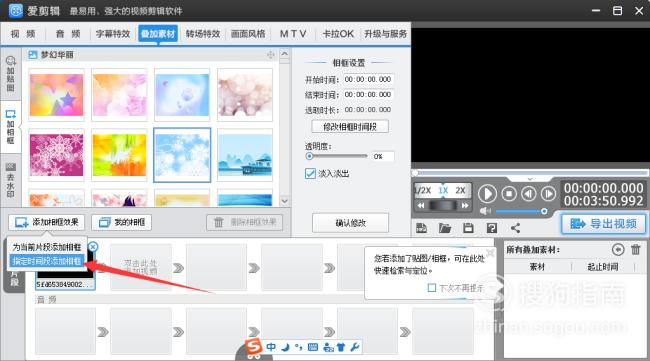Stop the video playback
The image size is (650, 361).
click(509, 194)
